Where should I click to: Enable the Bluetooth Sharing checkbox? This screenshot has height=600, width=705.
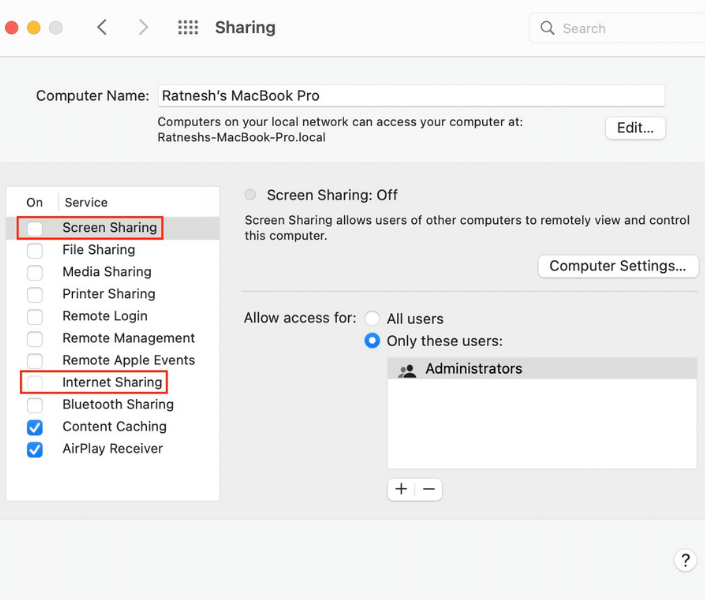[x=35, y=405]
